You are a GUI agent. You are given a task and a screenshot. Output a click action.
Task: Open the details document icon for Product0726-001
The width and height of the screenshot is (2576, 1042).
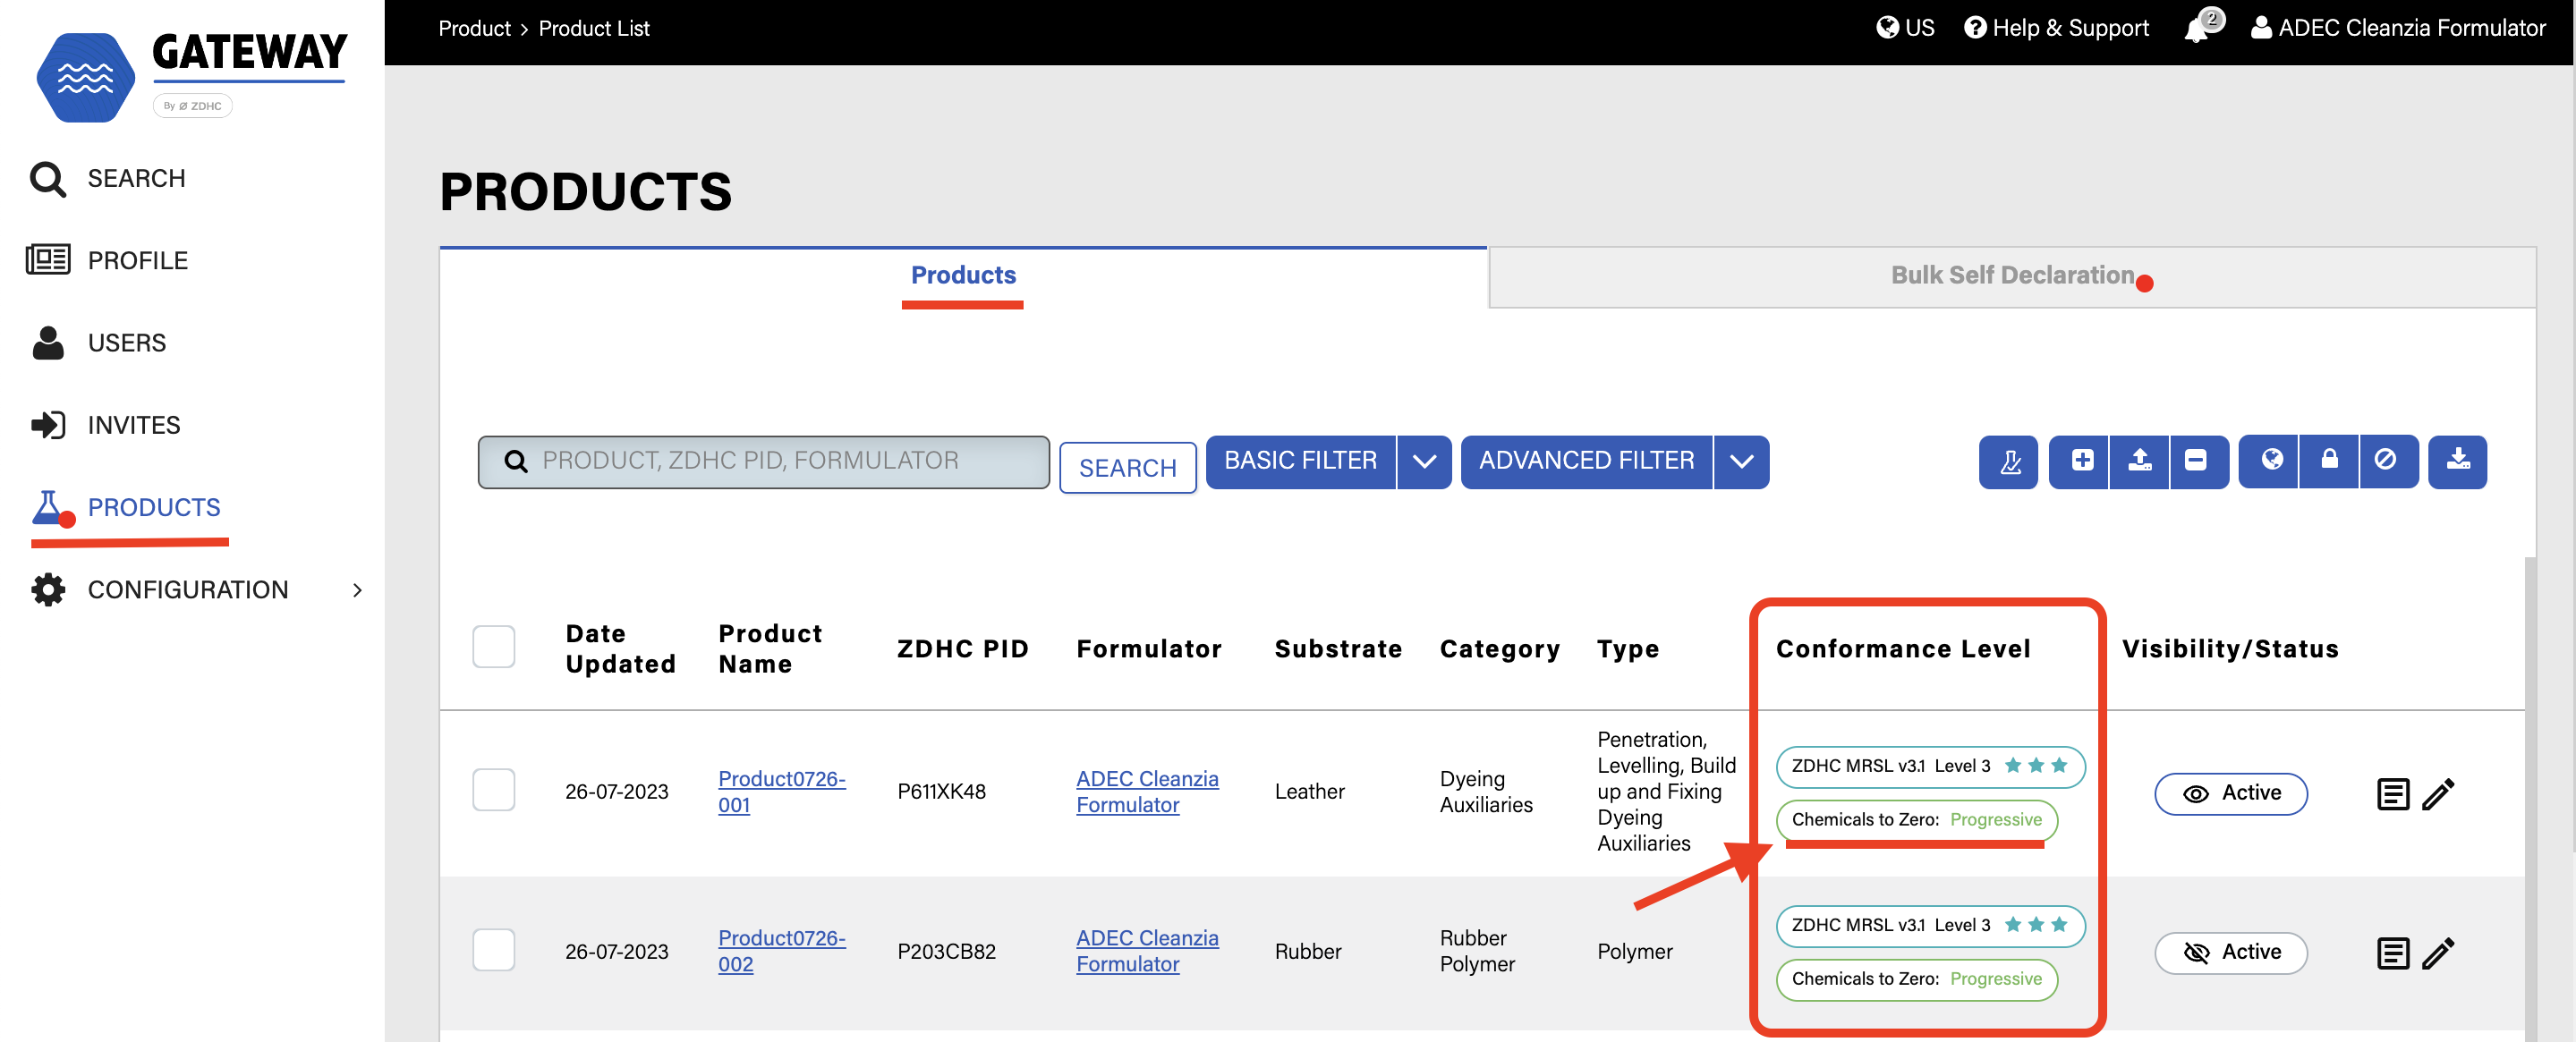click(2393, 794)
